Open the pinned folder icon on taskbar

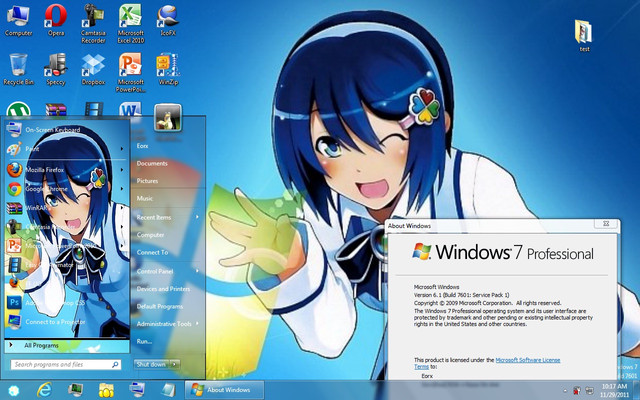pos(106,390)
